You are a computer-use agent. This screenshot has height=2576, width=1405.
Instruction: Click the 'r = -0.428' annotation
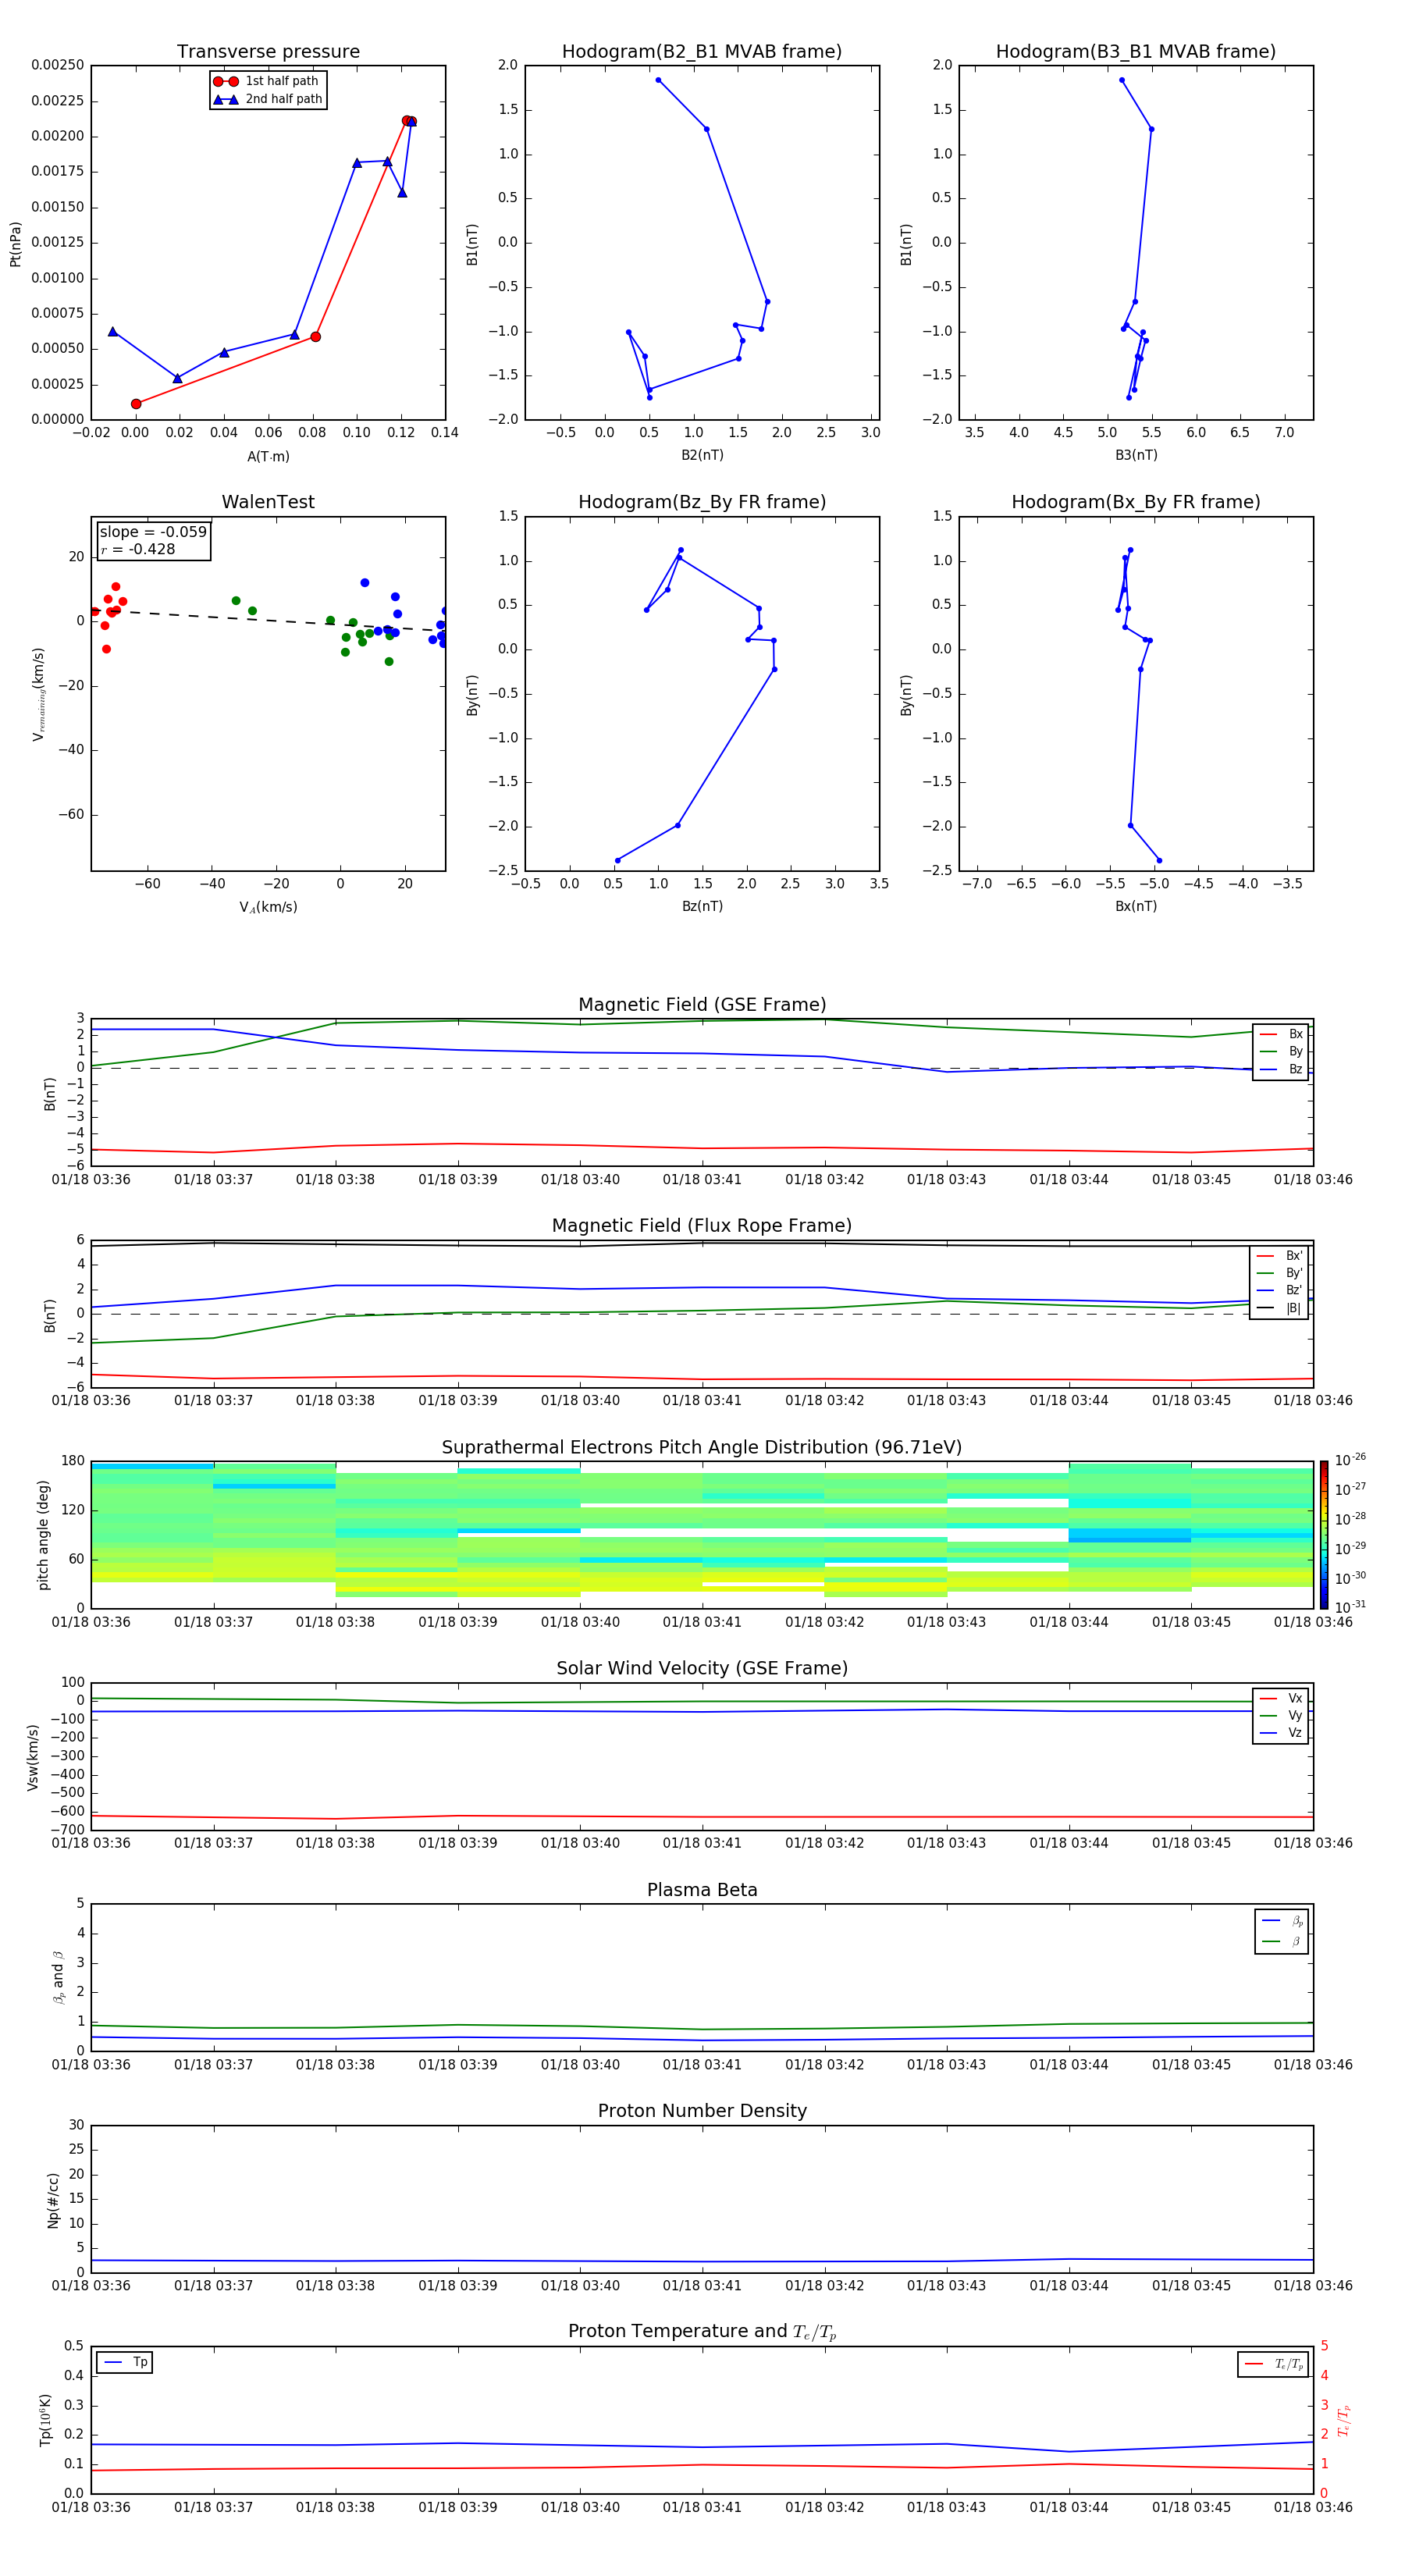click(138, 549)
